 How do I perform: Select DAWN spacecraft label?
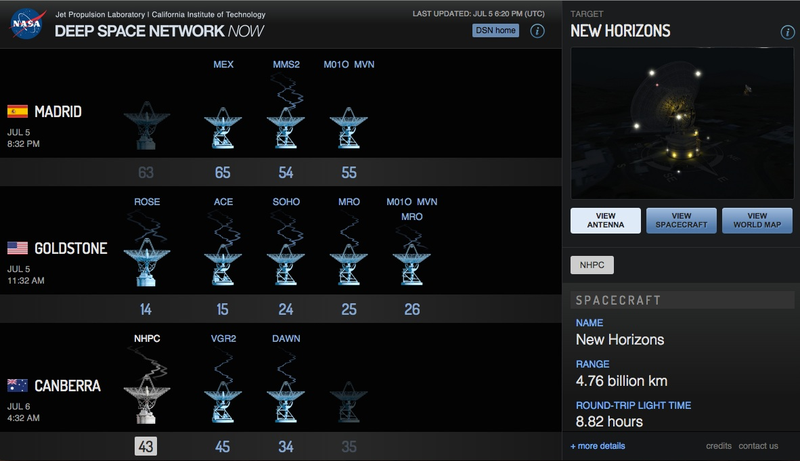tap(286, 339)
